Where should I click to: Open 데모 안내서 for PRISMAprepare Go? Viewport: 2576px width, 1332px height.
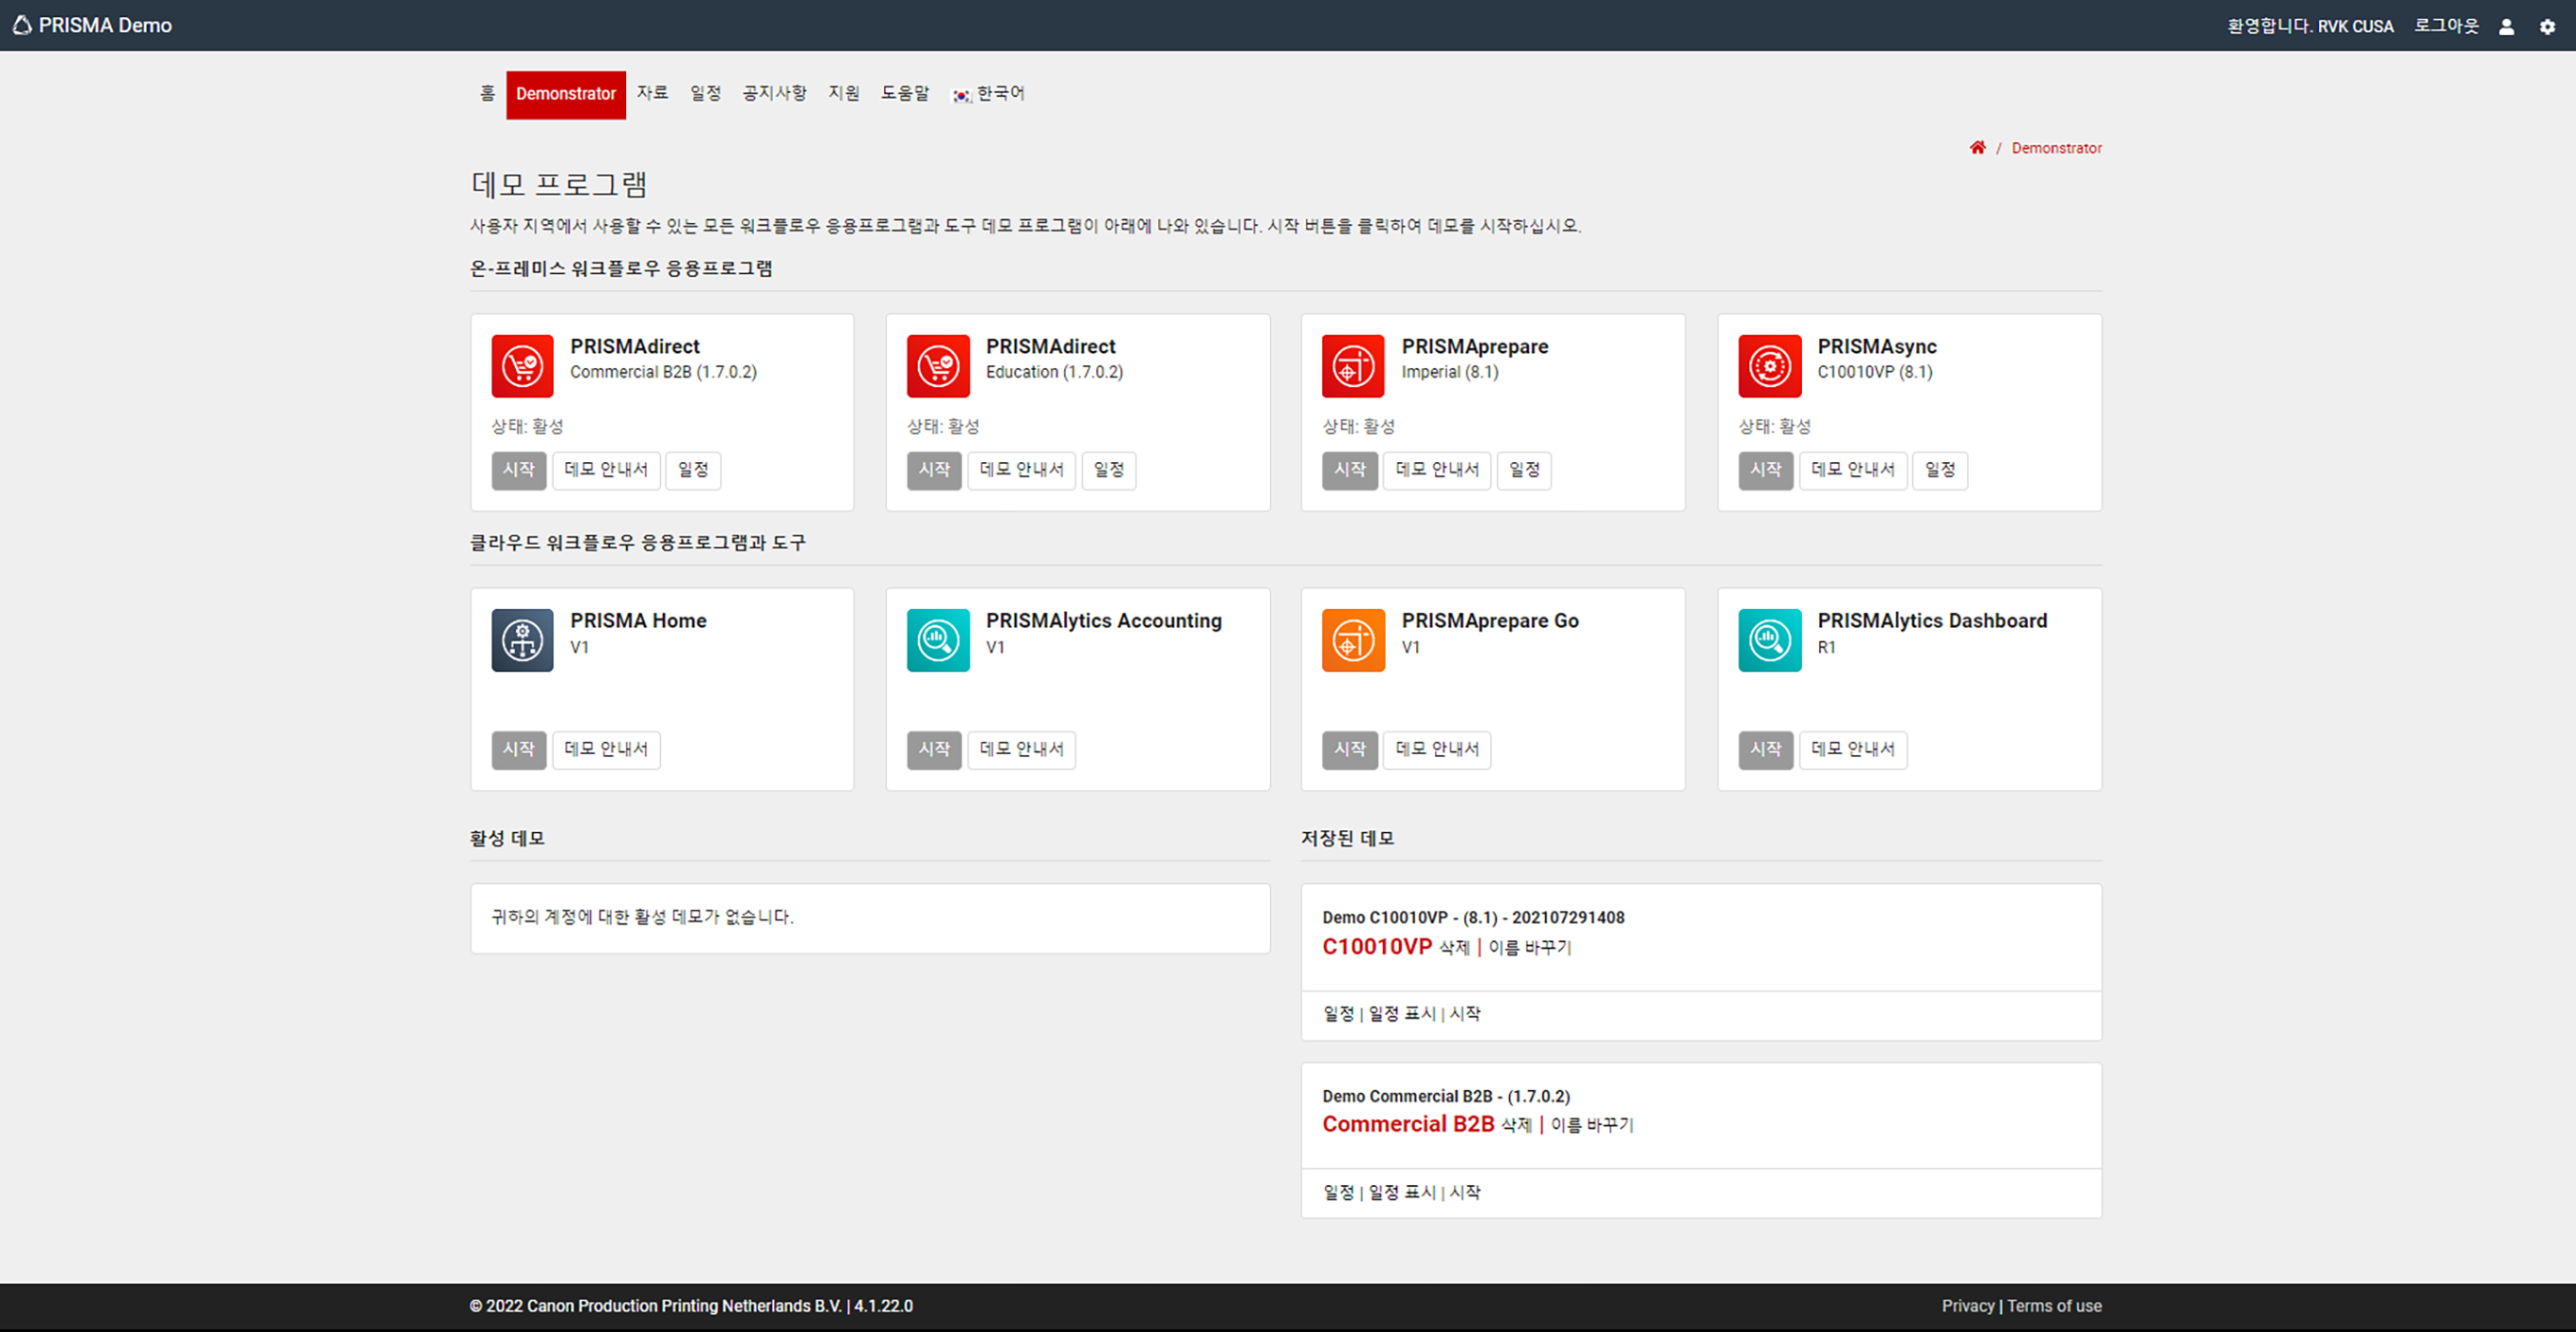point(1437,750)
